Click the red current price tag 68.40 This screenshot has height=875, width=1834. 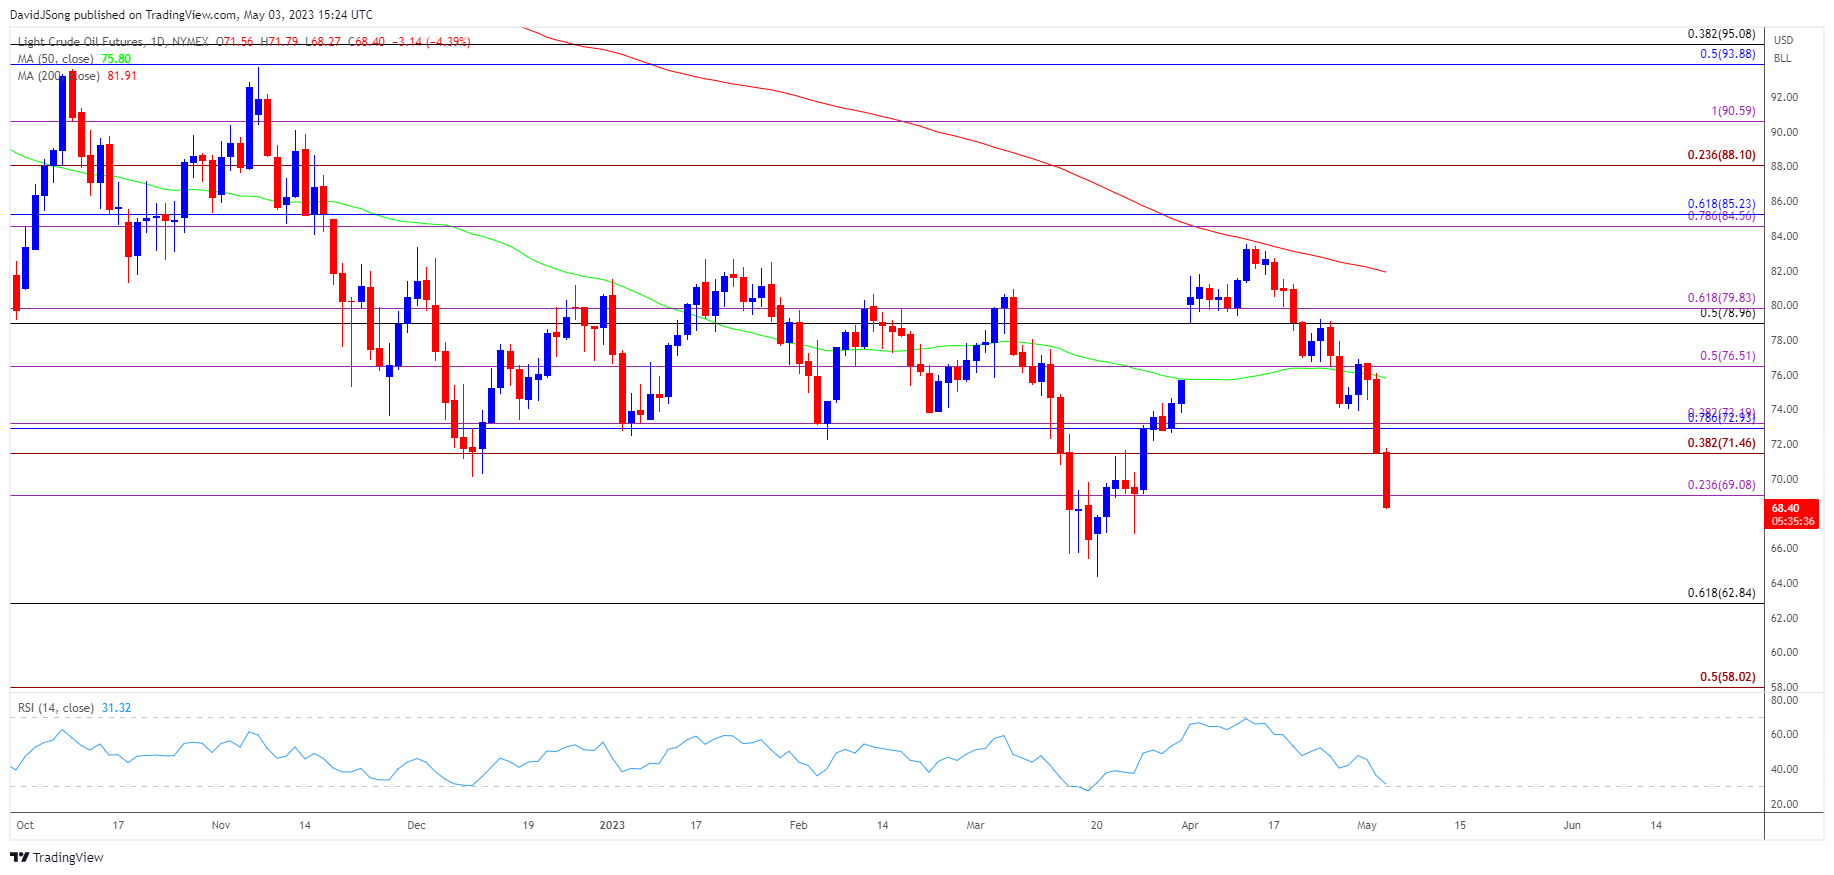pos(1792,514)
